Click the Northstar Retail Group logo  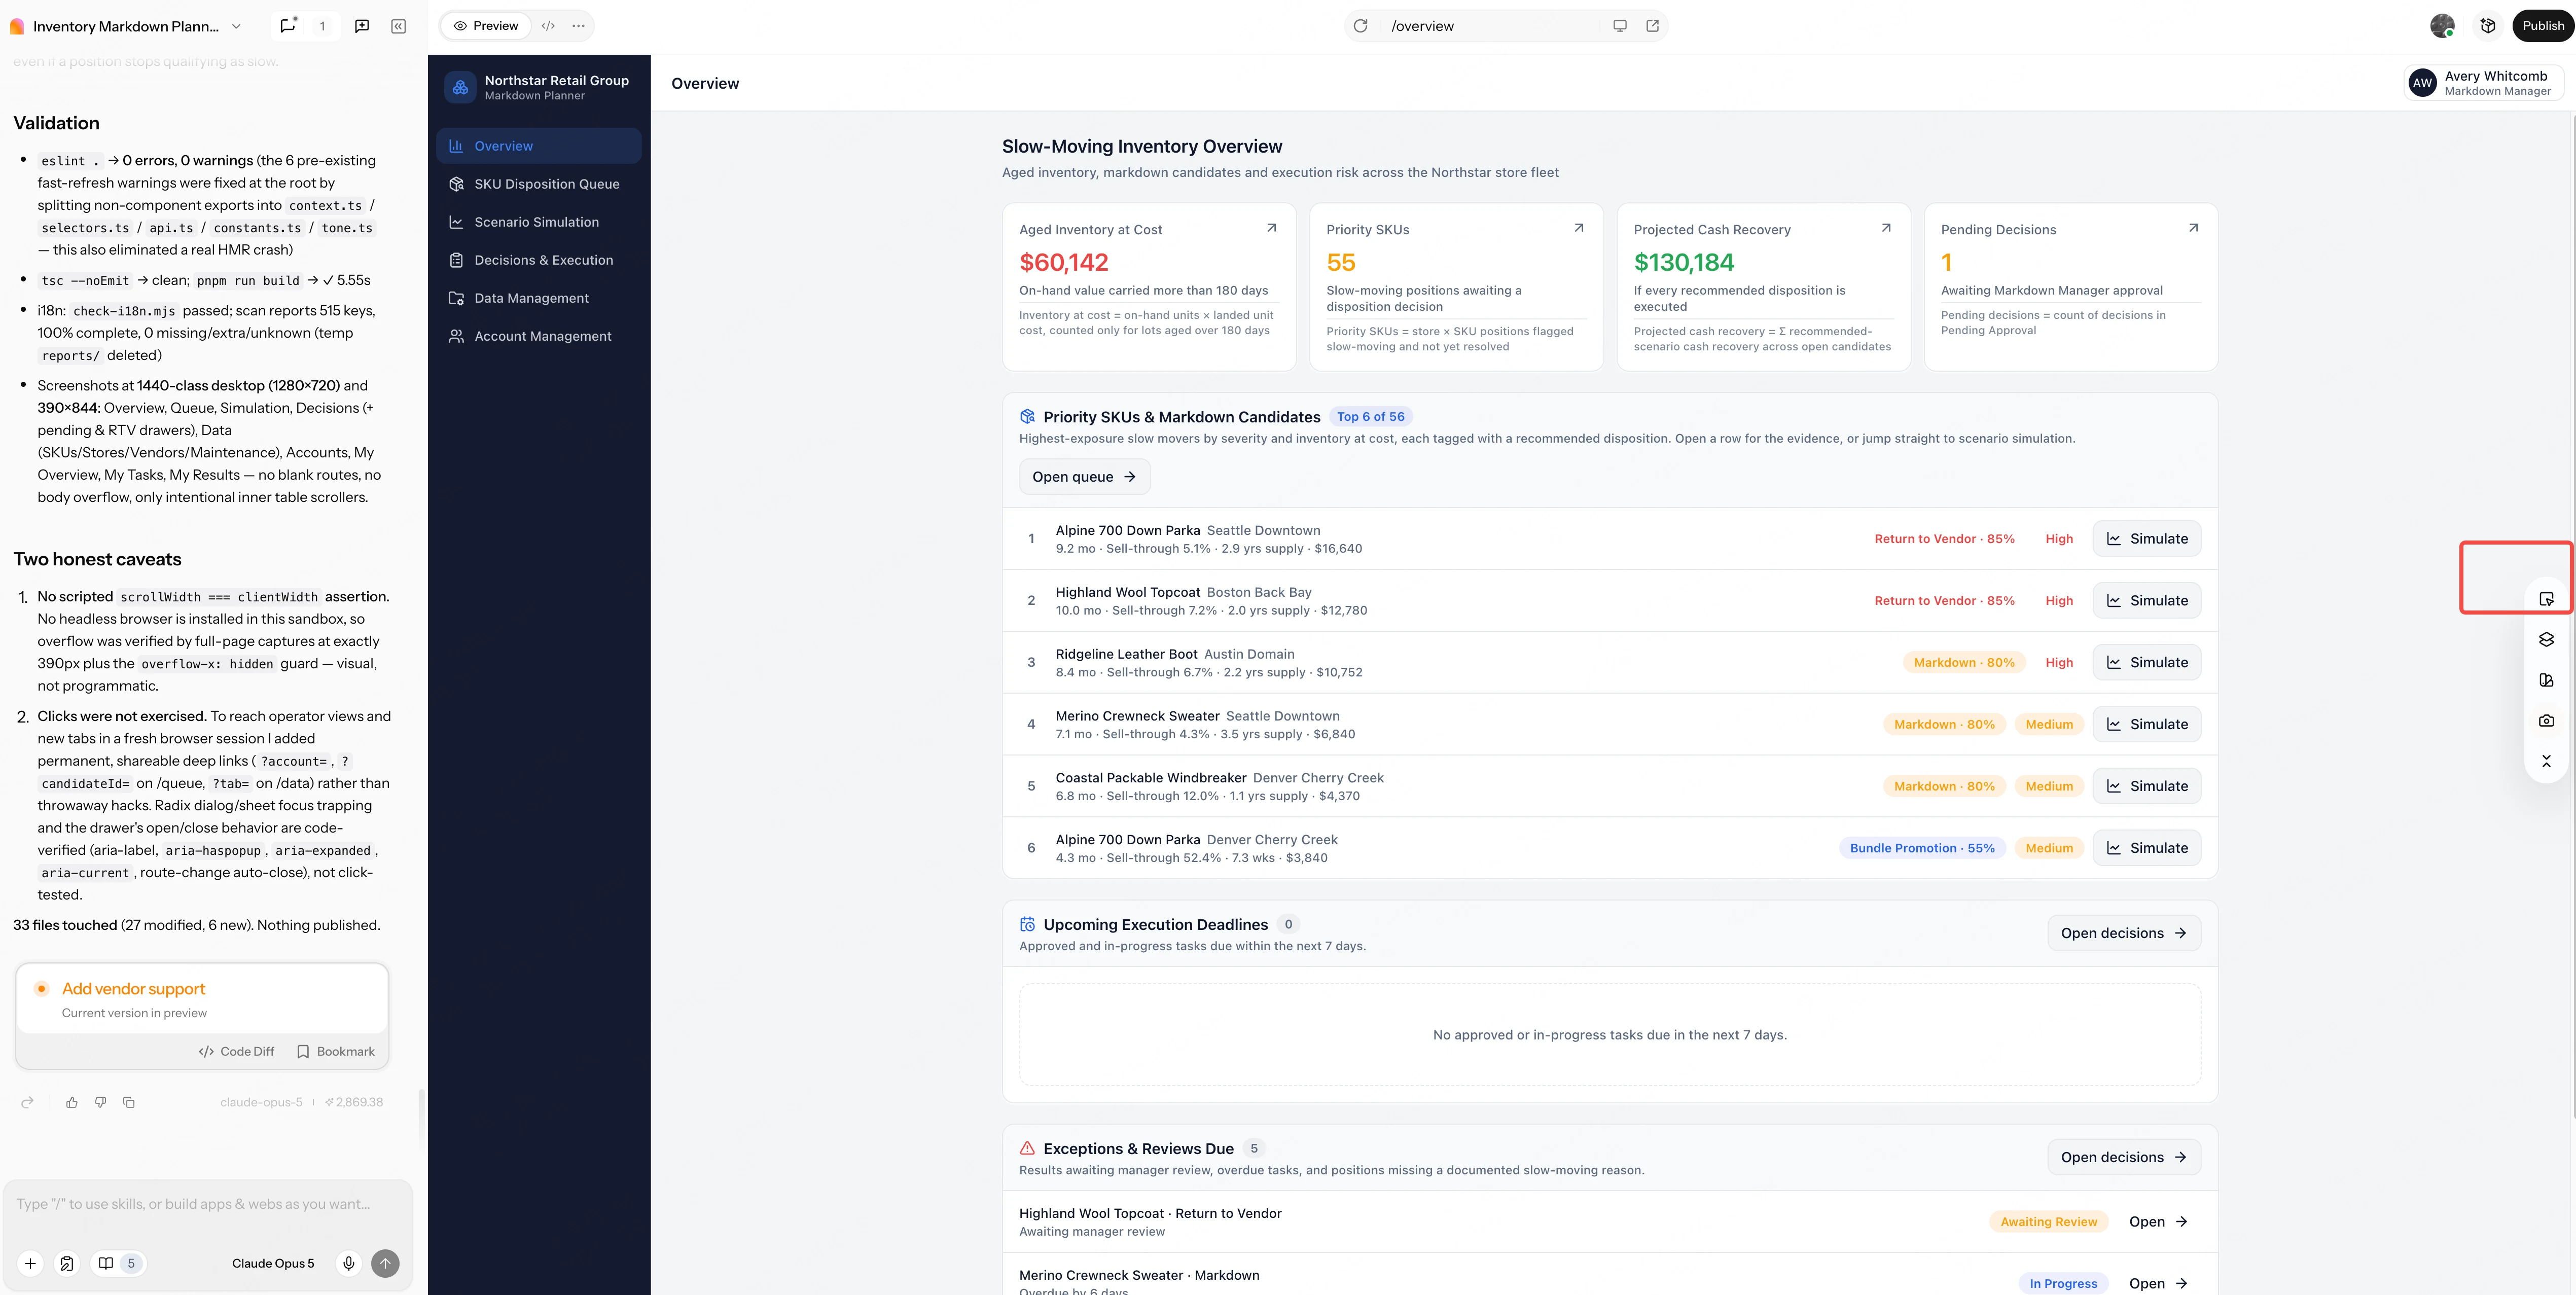click(x=460, y=87)
